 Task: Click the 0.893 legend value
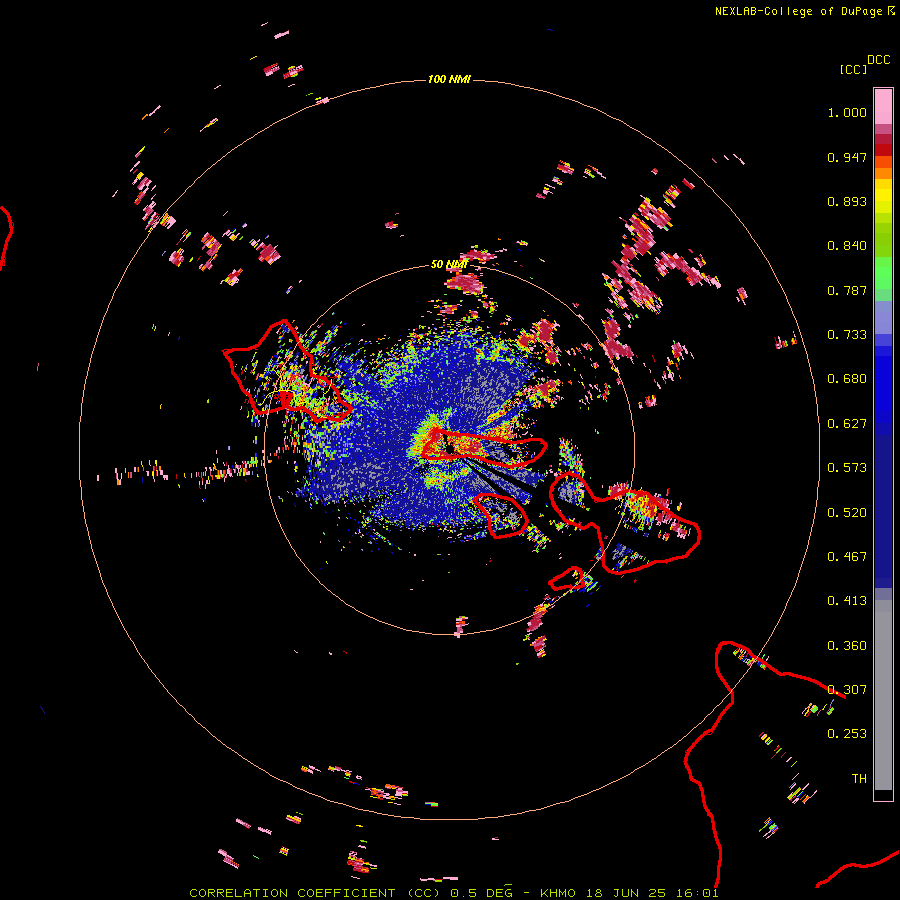[x=847, y=201]
